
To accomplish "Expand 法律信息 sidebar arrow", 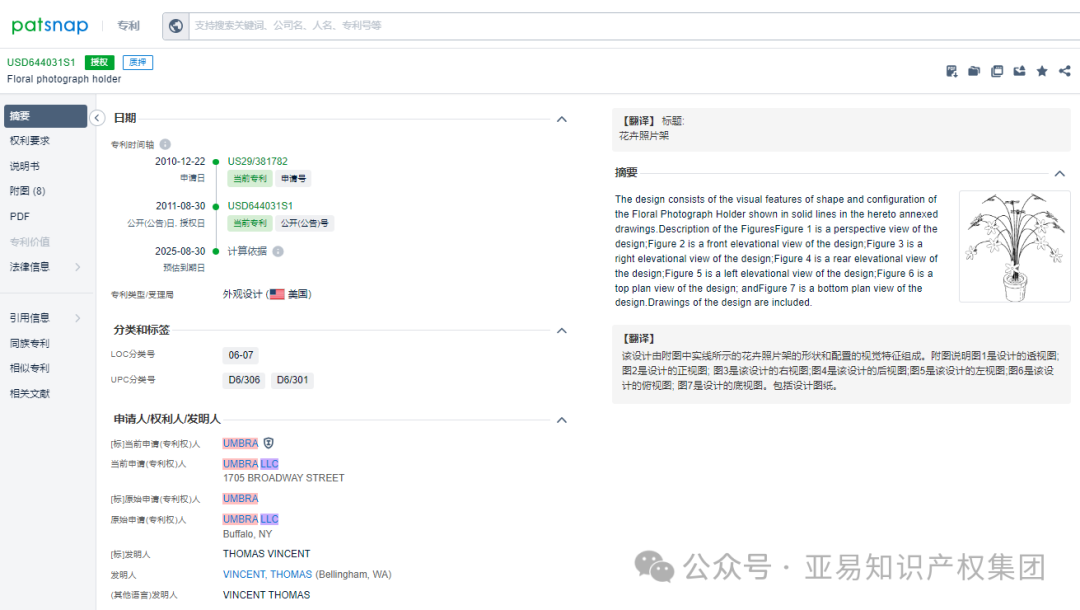I will 77,267.
